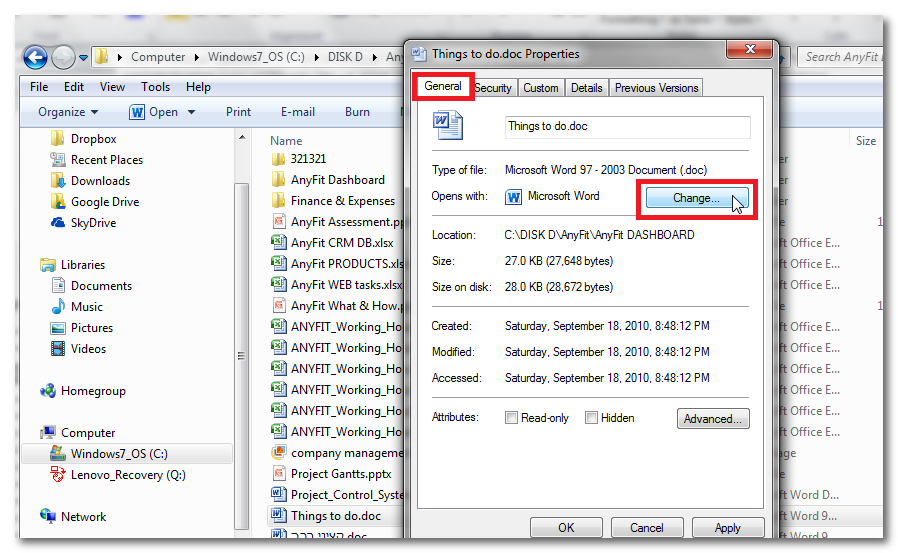Click the file name field Things to do.doc

627,127
